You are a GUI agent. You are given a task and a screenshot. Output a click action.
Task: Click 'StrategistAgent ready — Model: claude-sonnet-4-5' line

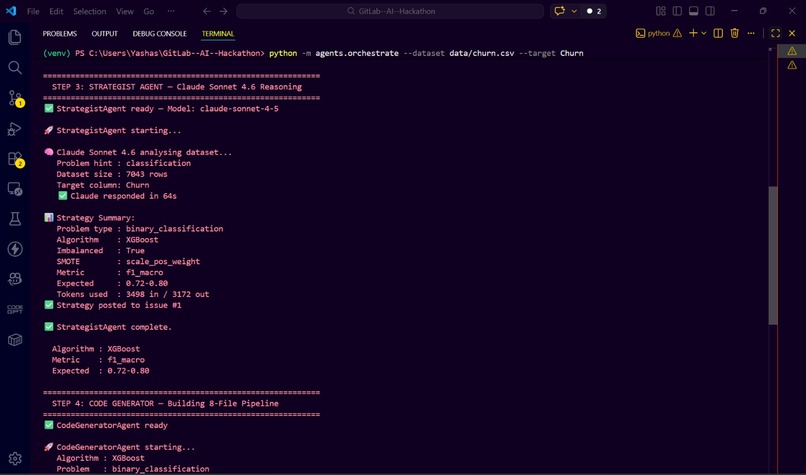(x=161, y=108)
